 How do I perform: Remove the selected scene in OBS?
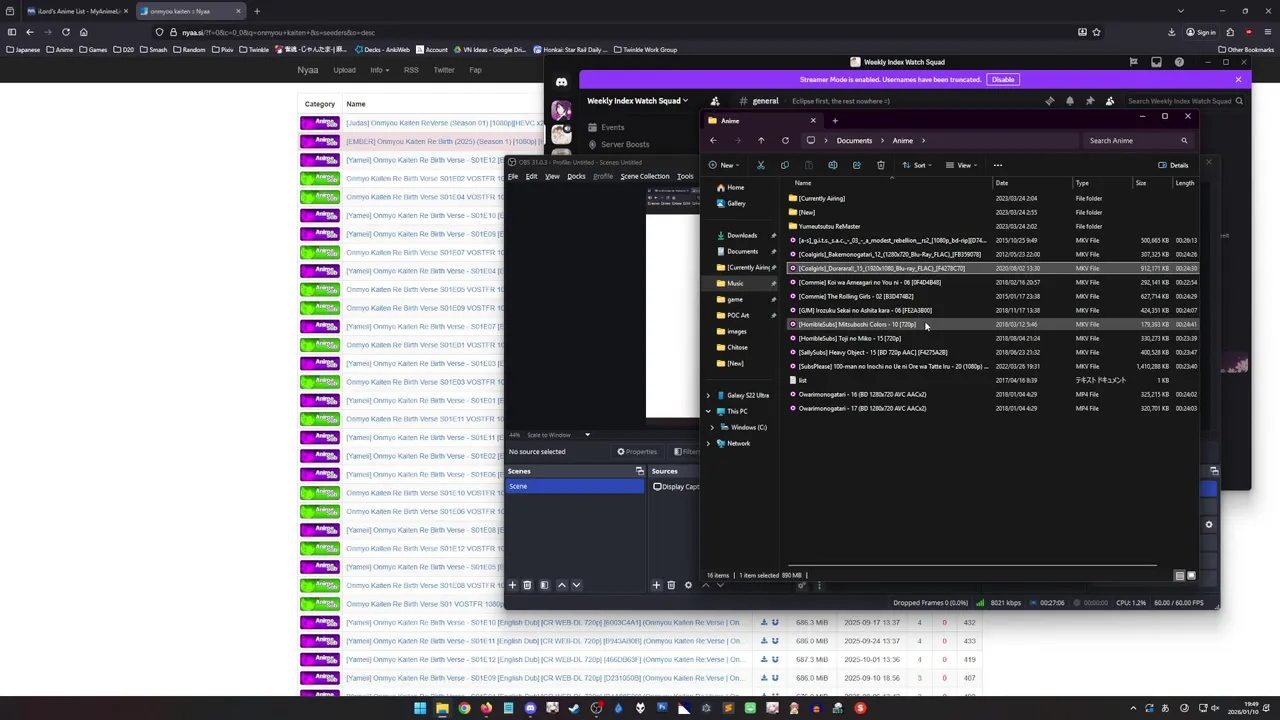pos(527,585)
